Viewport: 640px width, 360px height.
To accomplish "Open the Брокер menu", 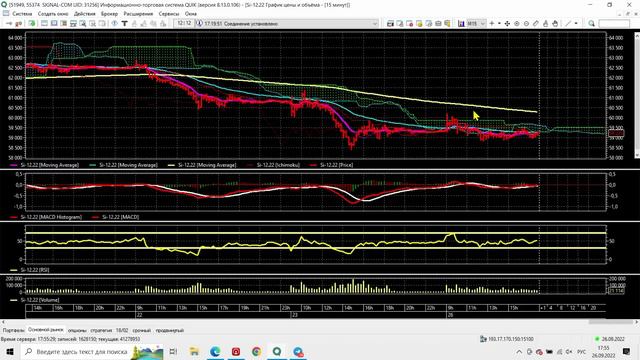I will tap(109, 14).
